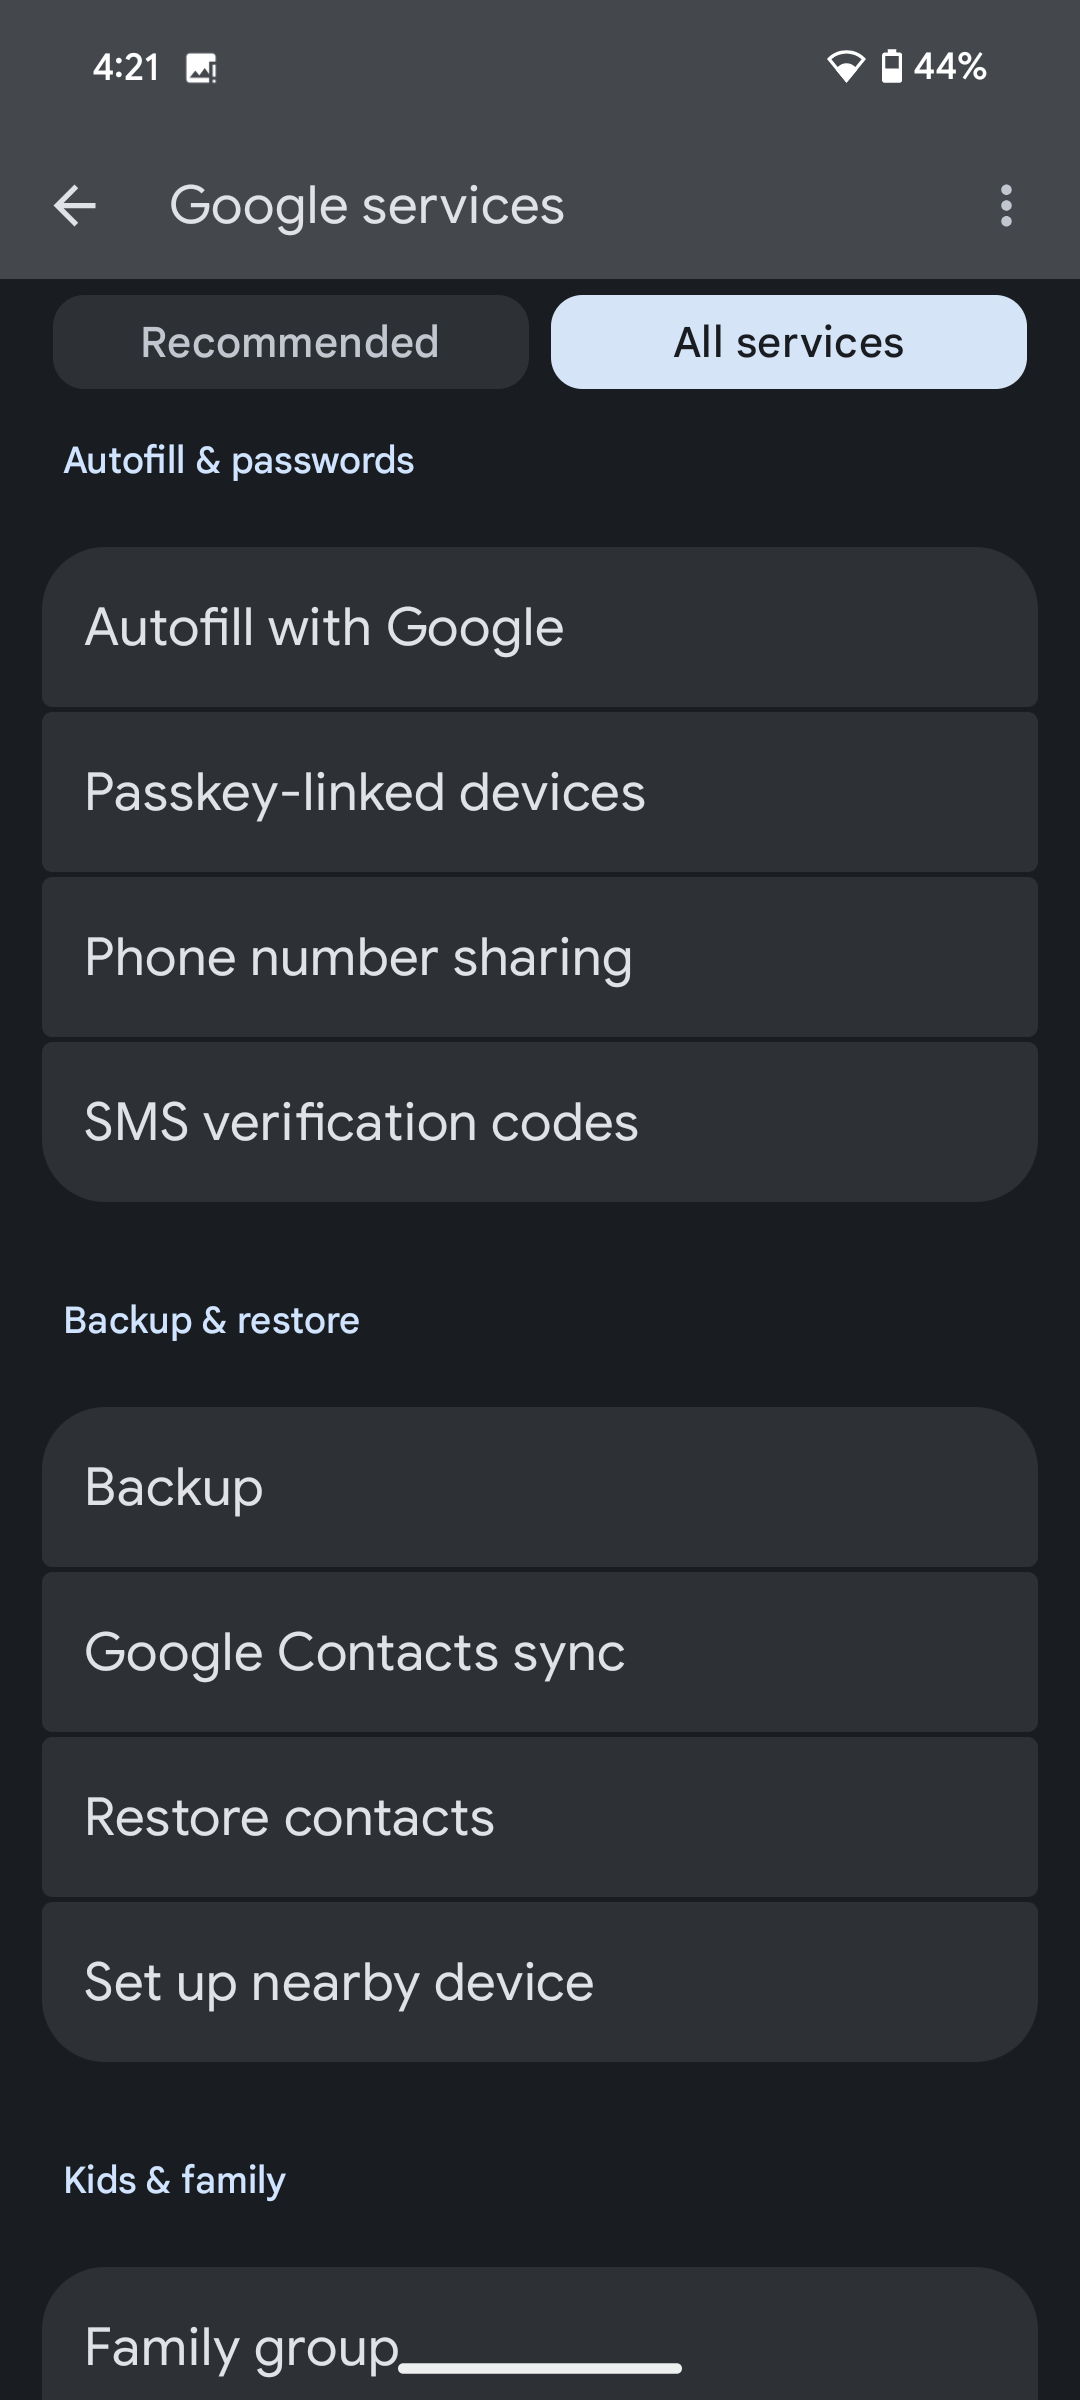Tap the back arrow icon
1080x2400 pixels.
75,207
